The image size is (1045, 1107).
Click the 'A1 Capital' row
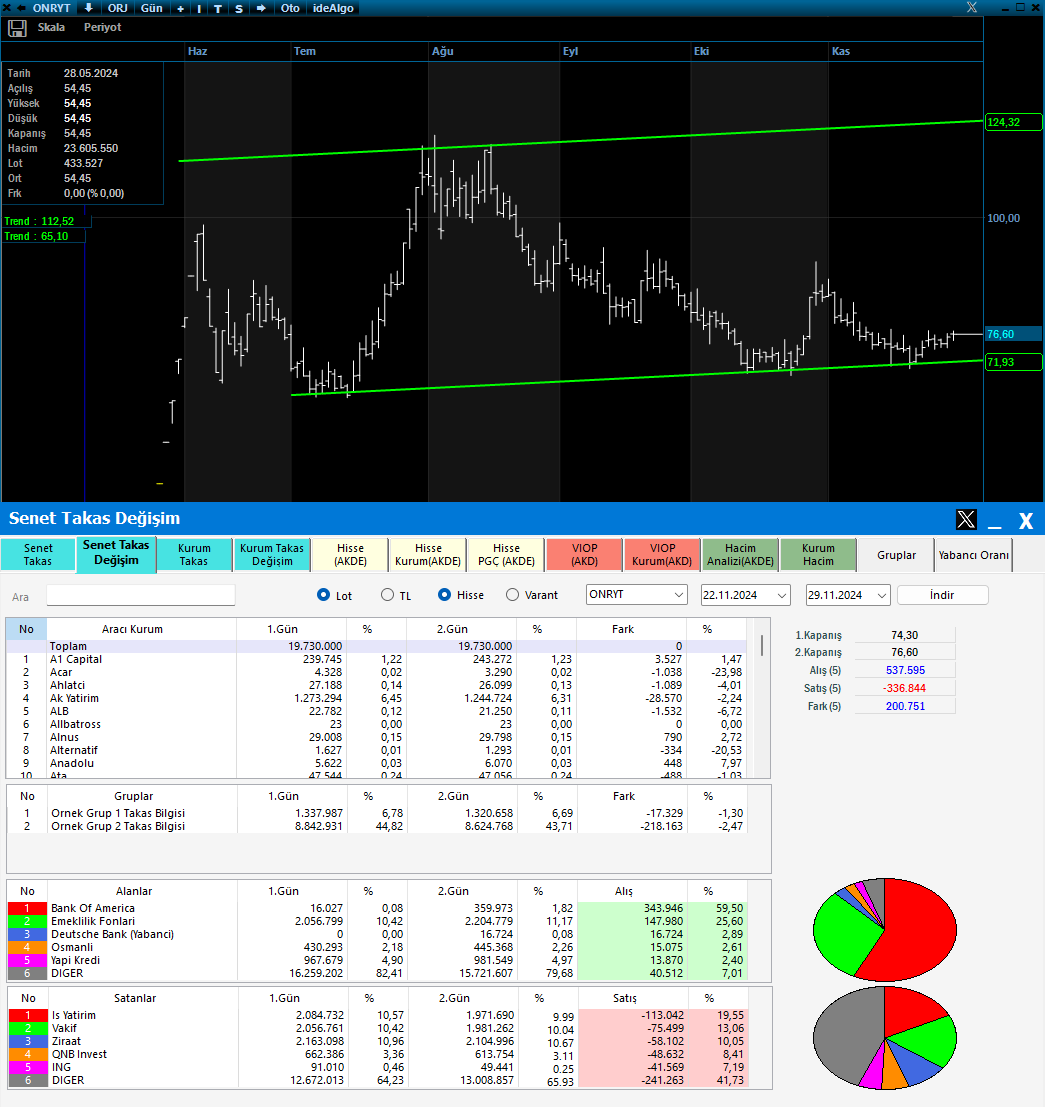(376, 659)
